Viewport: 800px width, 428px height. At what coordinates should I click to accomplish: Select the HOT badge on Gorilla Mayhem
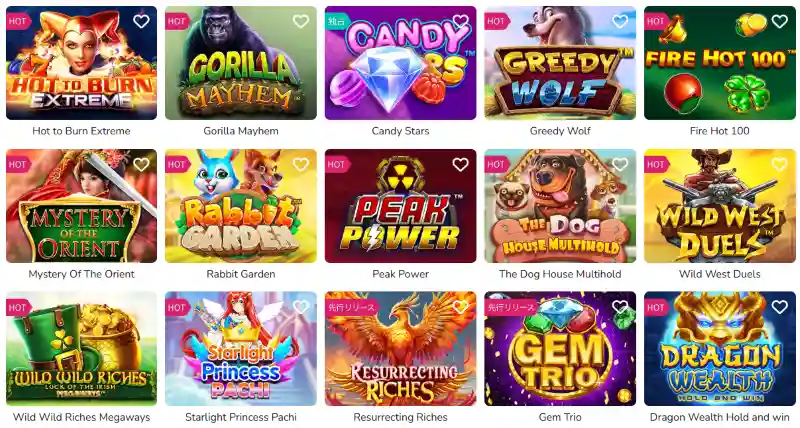pyautogui.click(x=177, y=21)
